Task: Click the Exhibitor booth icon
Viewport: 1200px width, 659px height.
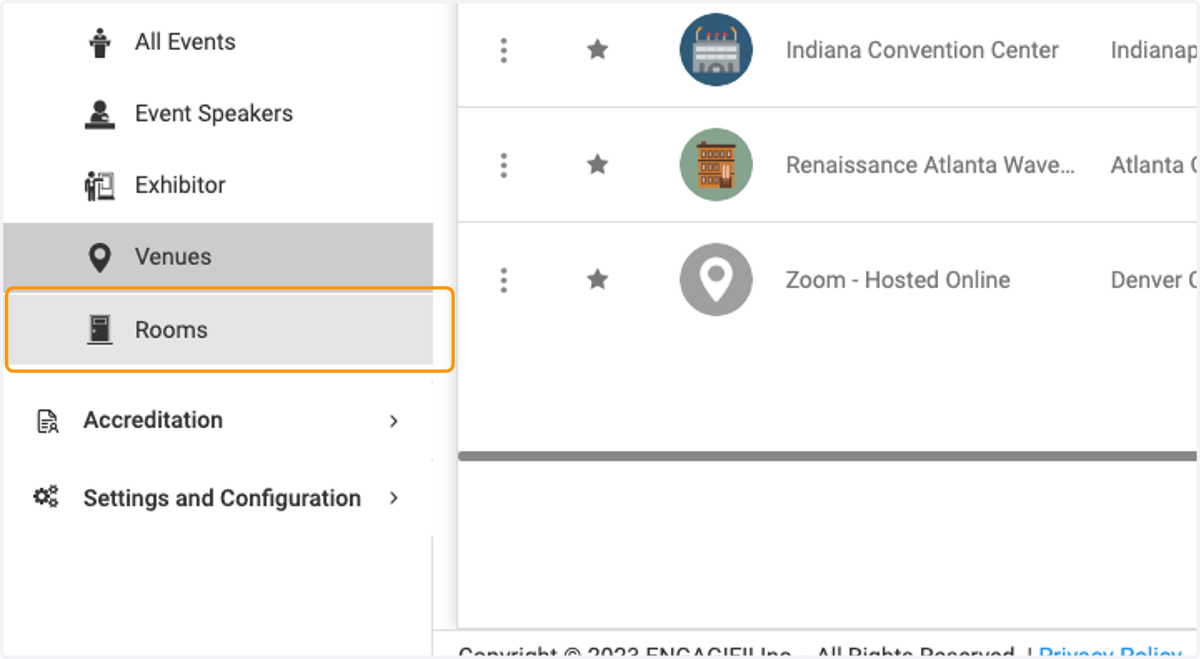Action: pos(99,186)
